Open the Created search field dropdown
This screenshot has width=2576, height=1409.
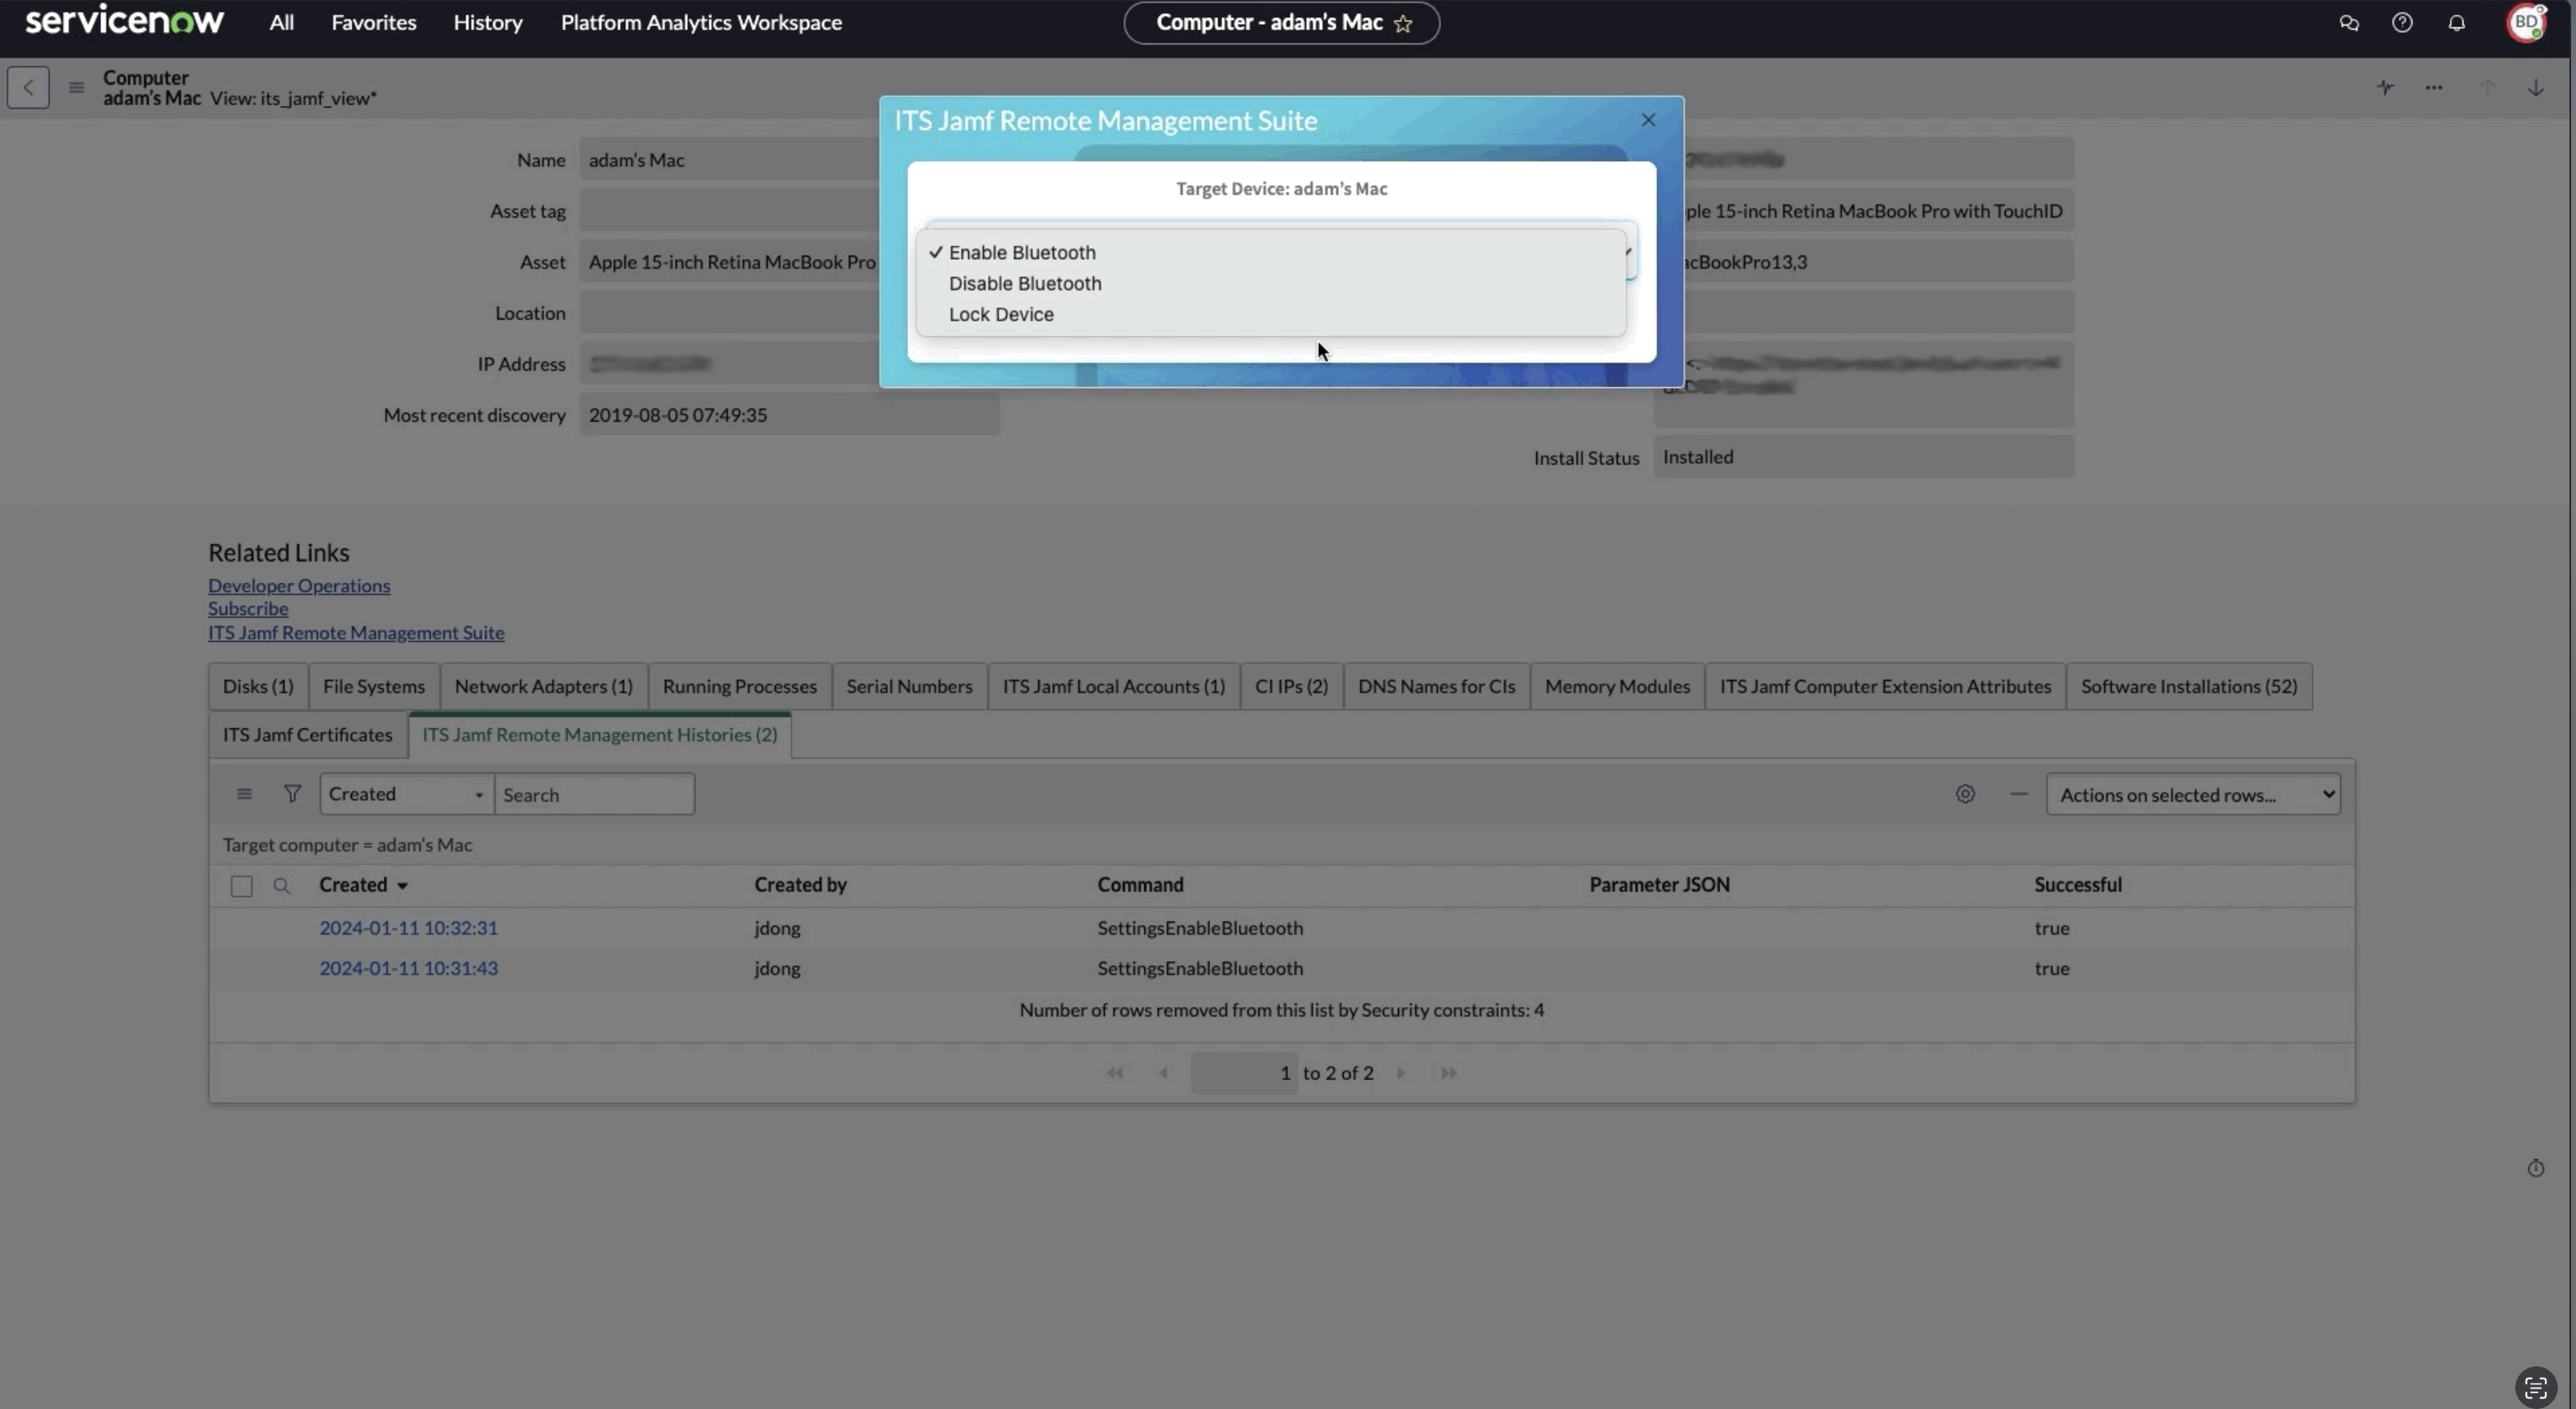coord(406,794)
